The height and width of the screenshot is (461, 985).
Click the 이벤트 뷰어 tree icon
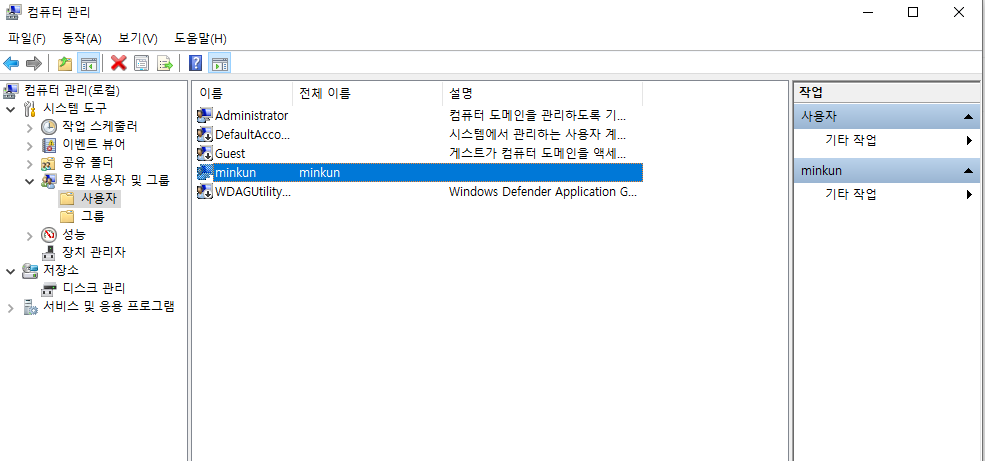pos(48,145)
